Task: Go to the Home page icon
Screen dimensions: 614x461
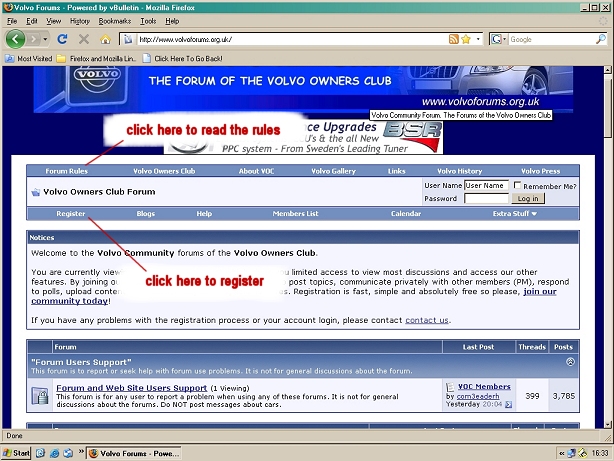Action: click(105, 39)
